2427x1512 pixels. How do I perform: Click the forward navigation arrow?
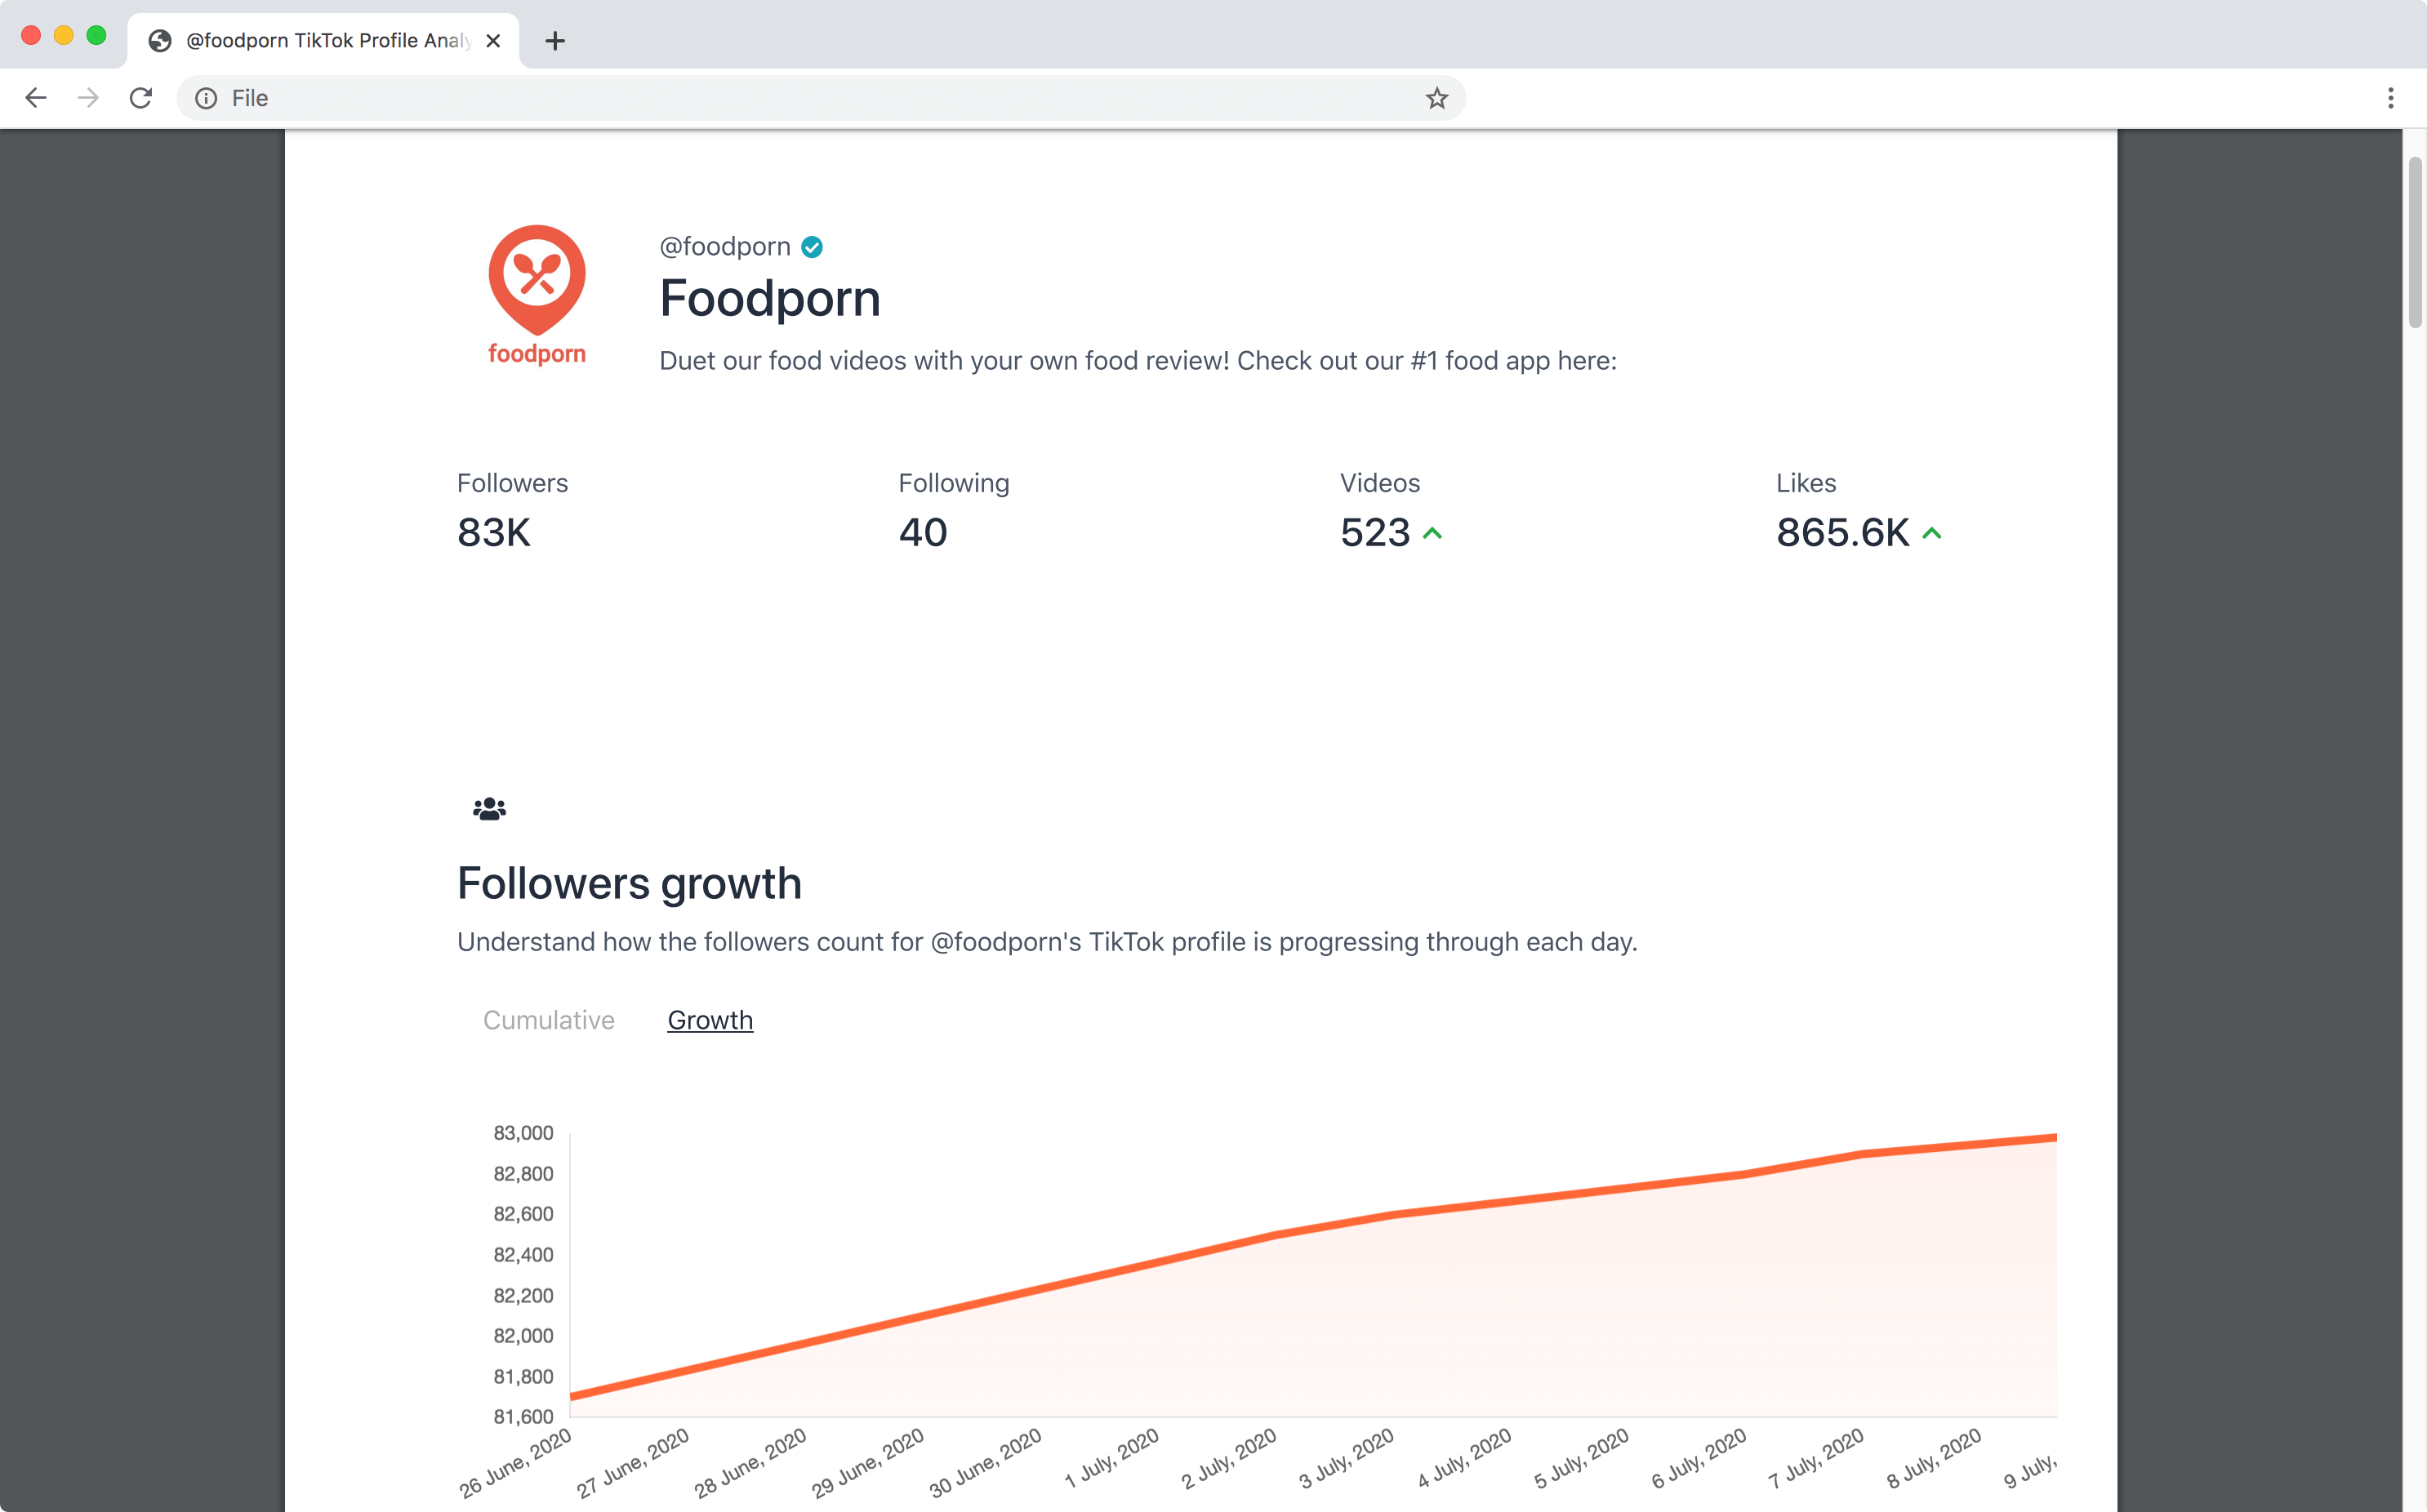point(88,98)
